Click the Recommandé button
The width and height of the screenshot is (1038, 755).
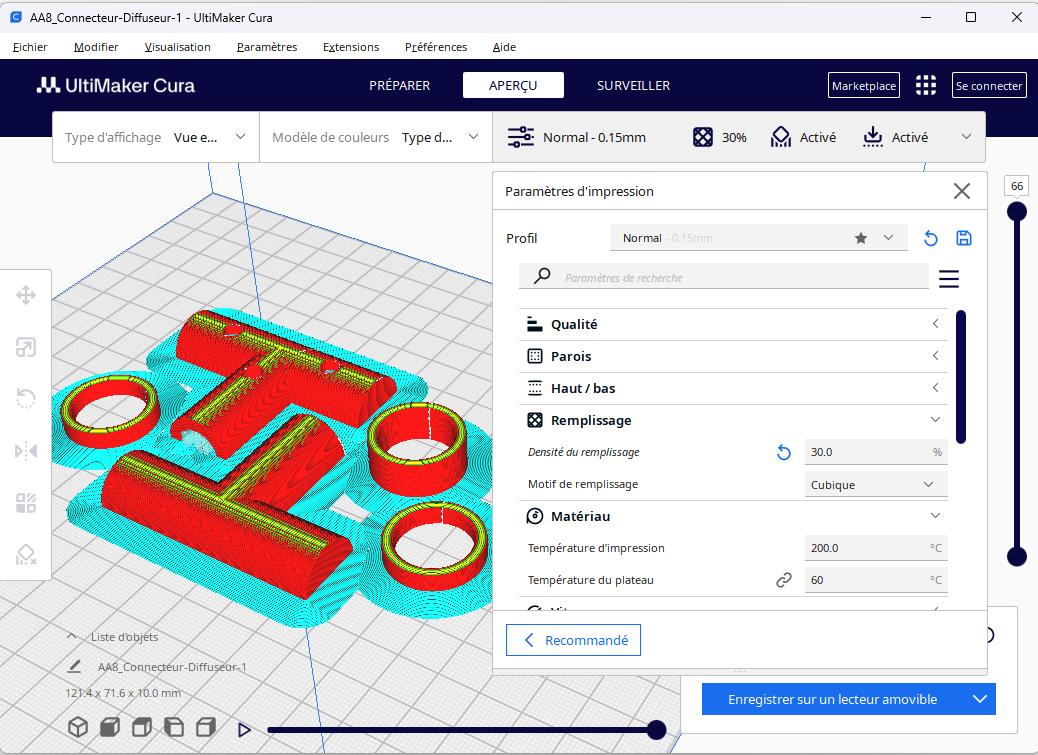(x=573, y=640)
